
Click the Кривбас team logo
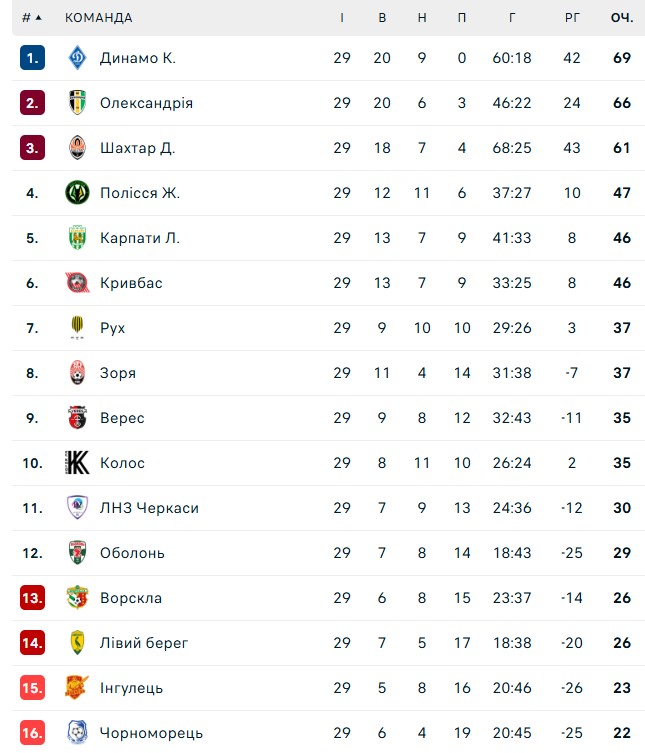coord(78,283)
